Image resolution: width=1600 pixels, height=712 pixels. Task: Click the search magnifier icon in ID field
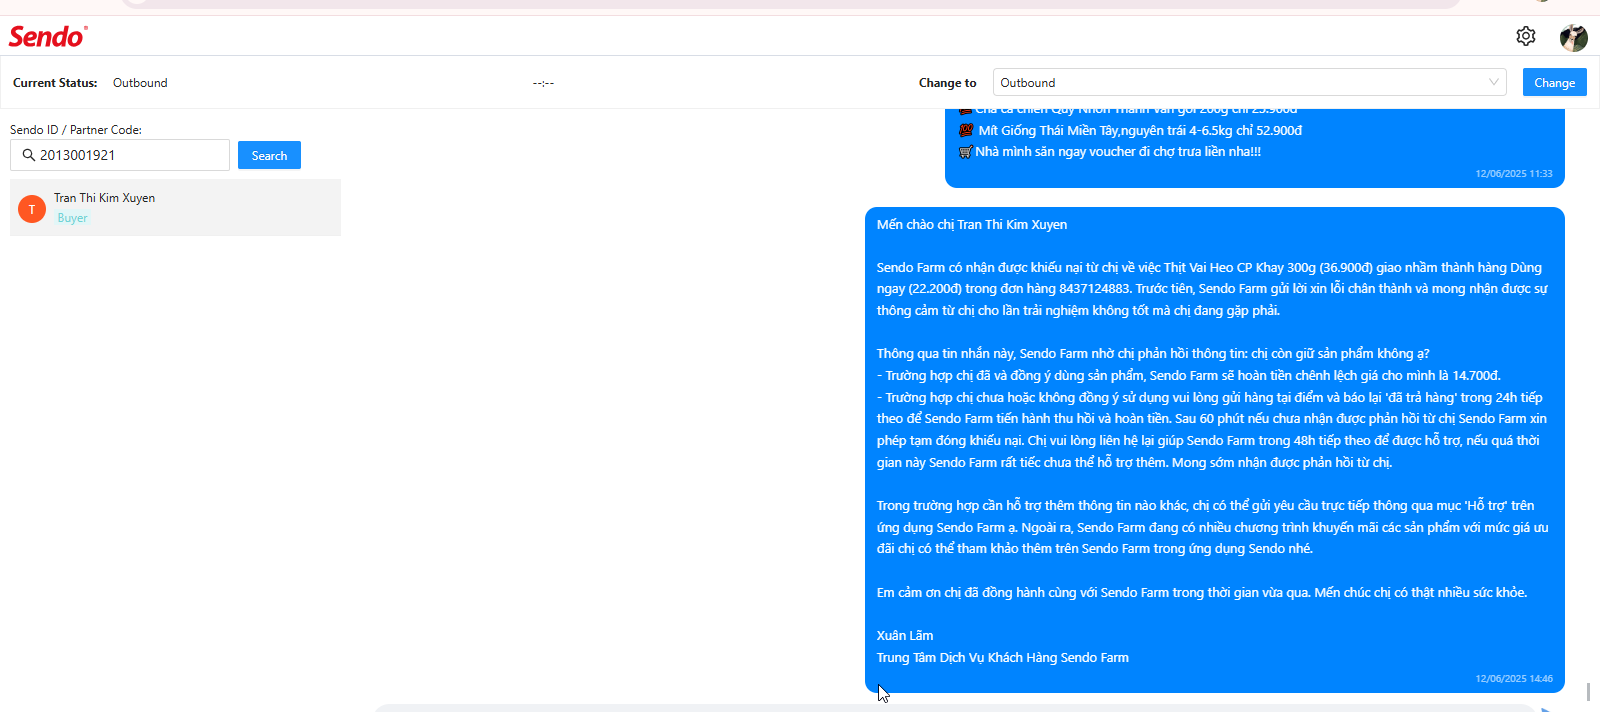pyautogui.click(x=28, y=155)
